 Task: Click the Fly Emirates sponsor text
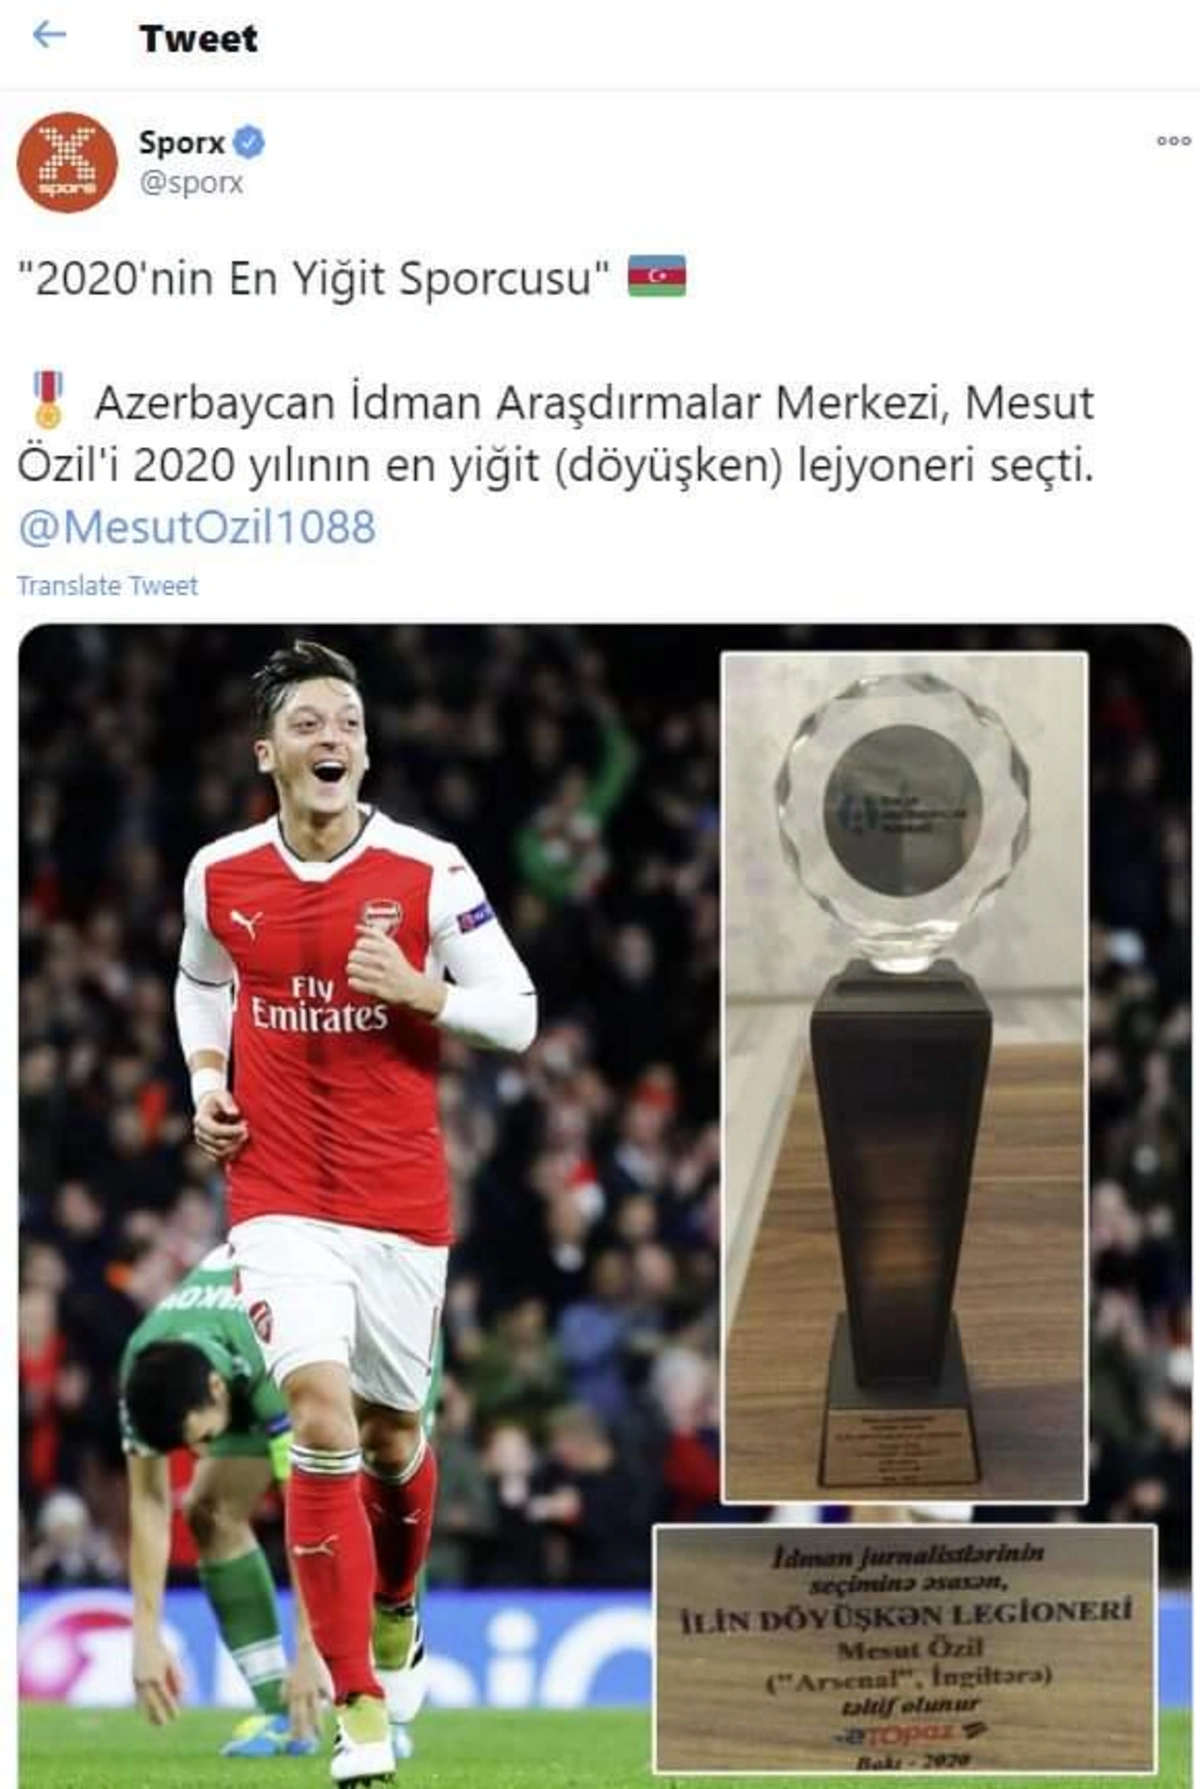[x=318, y=1003]
